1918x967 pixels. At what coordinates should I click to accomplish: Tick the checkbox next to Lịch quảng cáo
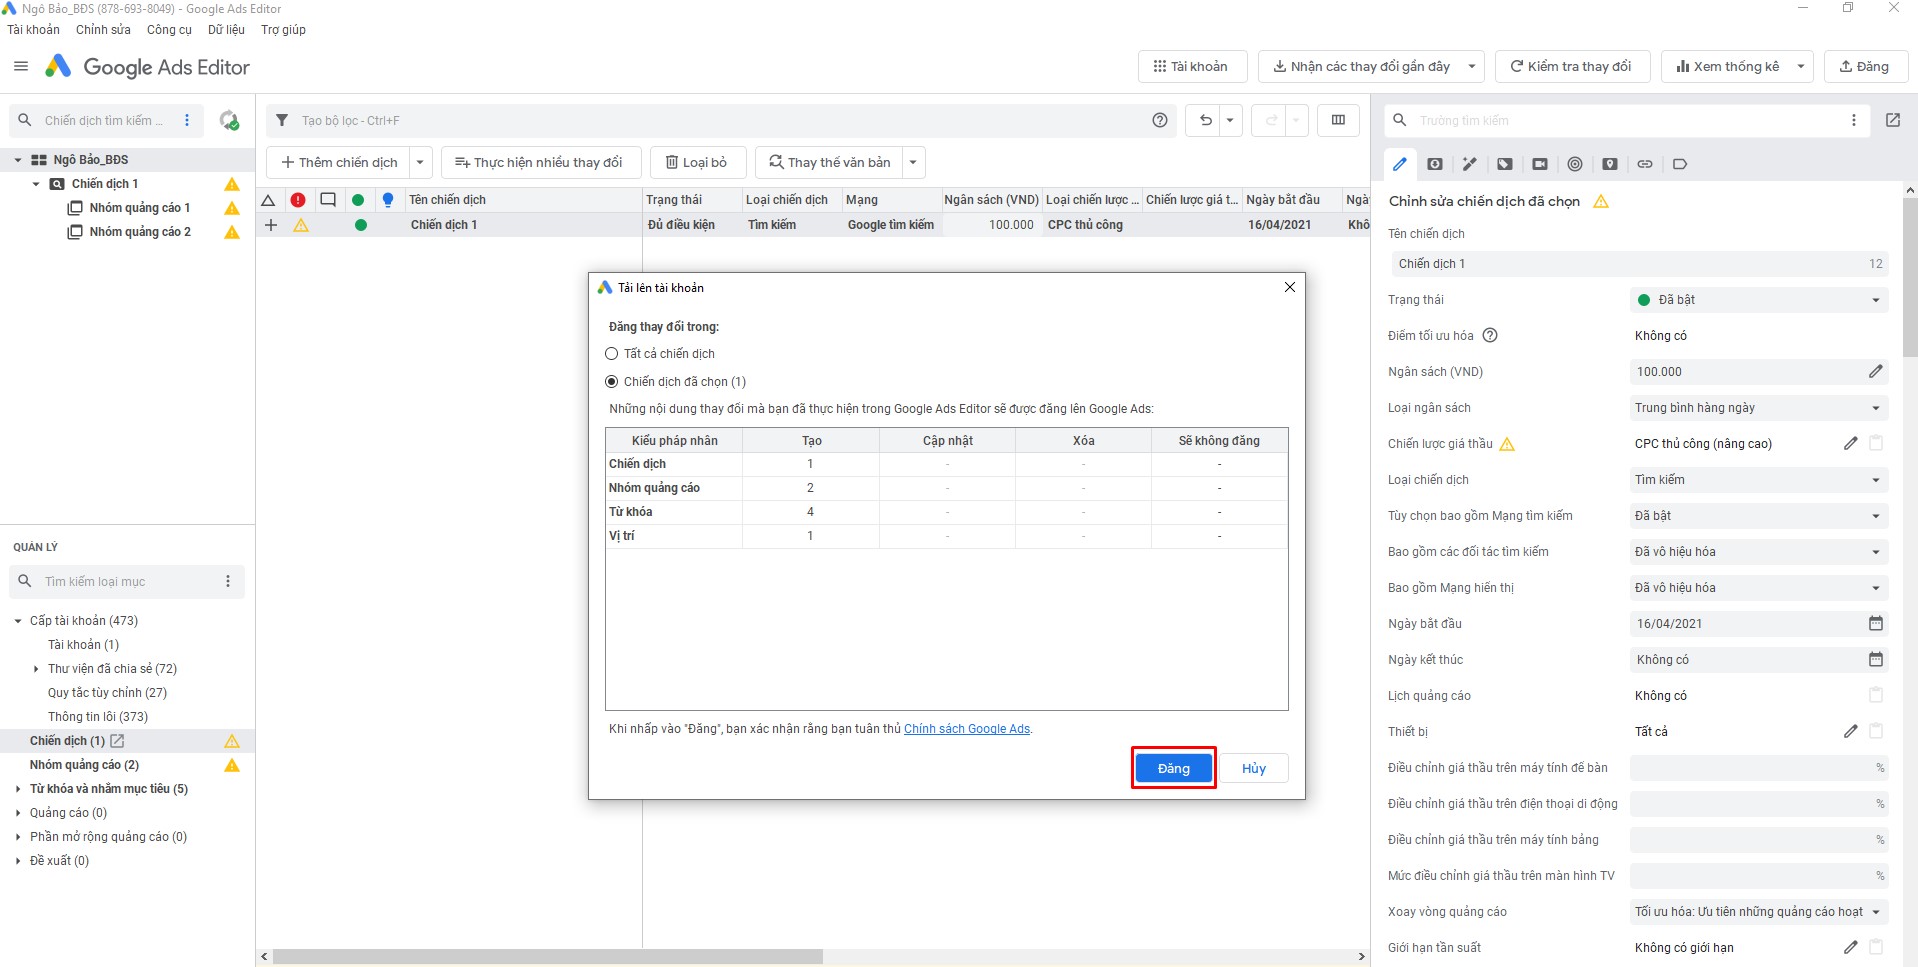click(1876, 696)
